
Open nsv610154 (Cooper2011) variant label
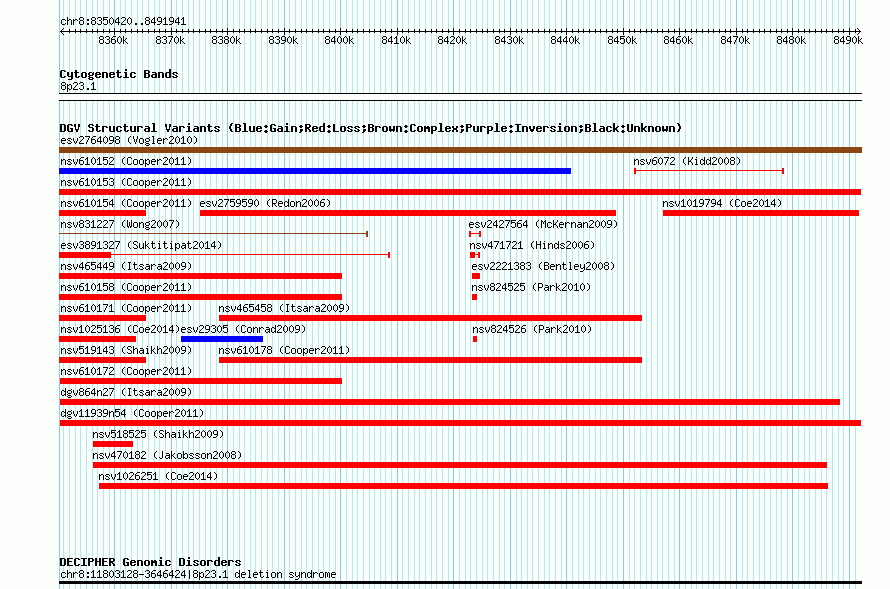[x=126, y=203]
